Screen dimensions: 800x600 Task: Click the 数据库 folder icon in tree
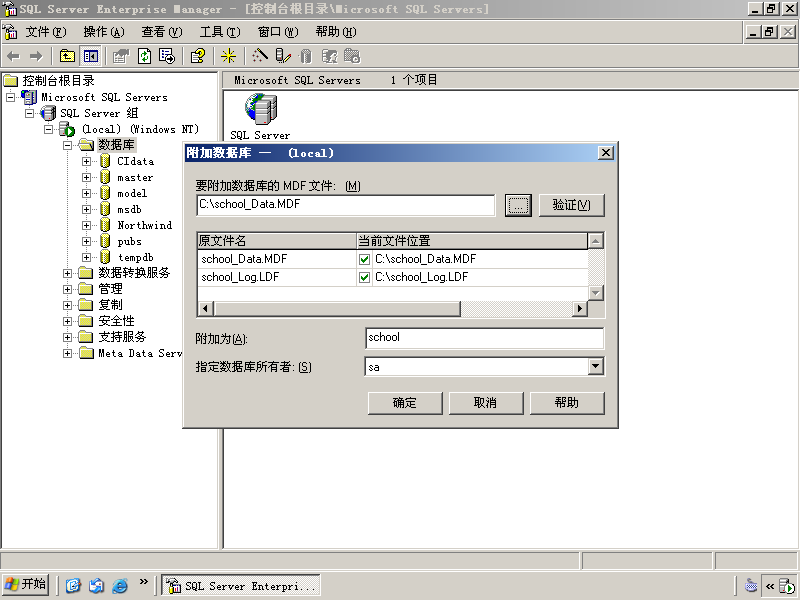click(86, 145)
